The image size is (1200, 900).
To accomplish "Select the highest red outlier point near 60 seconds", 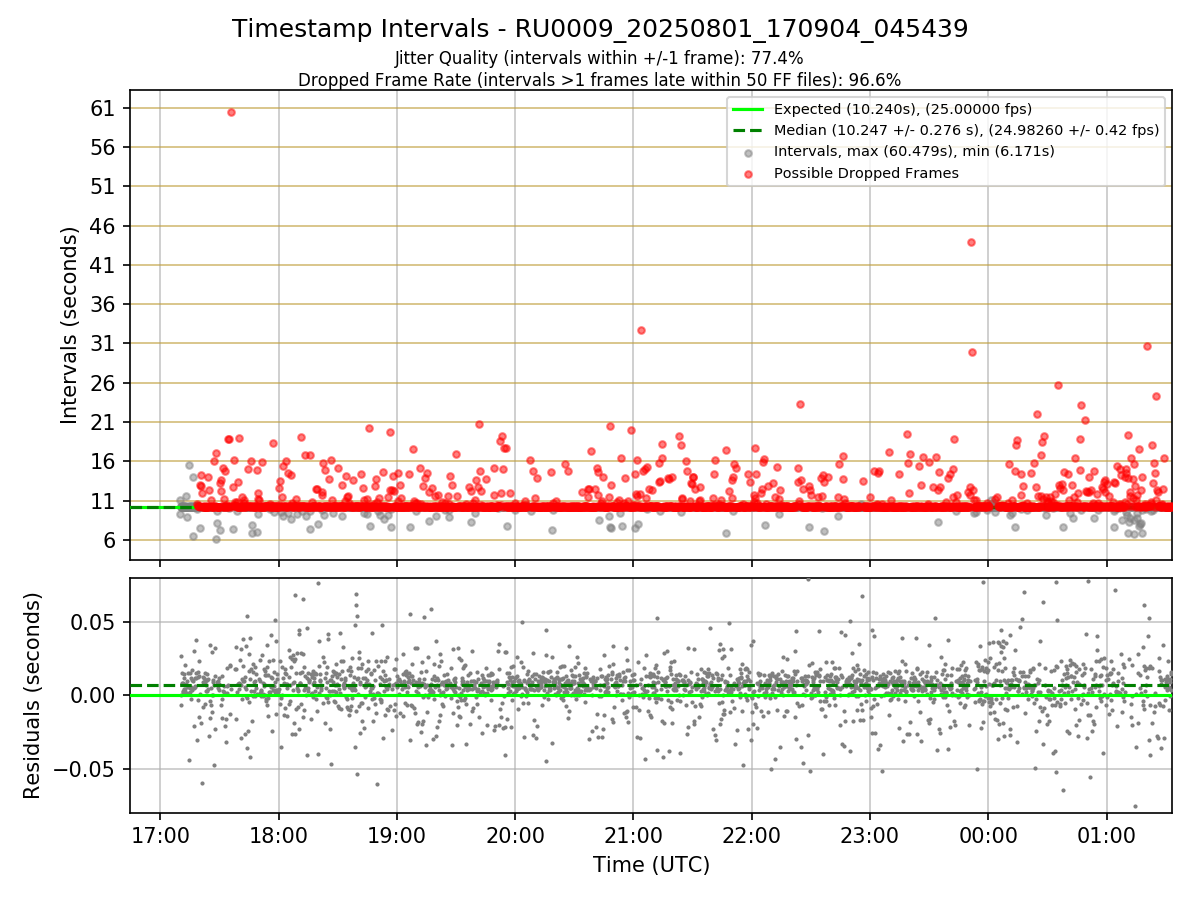I will tap(231, 112).
